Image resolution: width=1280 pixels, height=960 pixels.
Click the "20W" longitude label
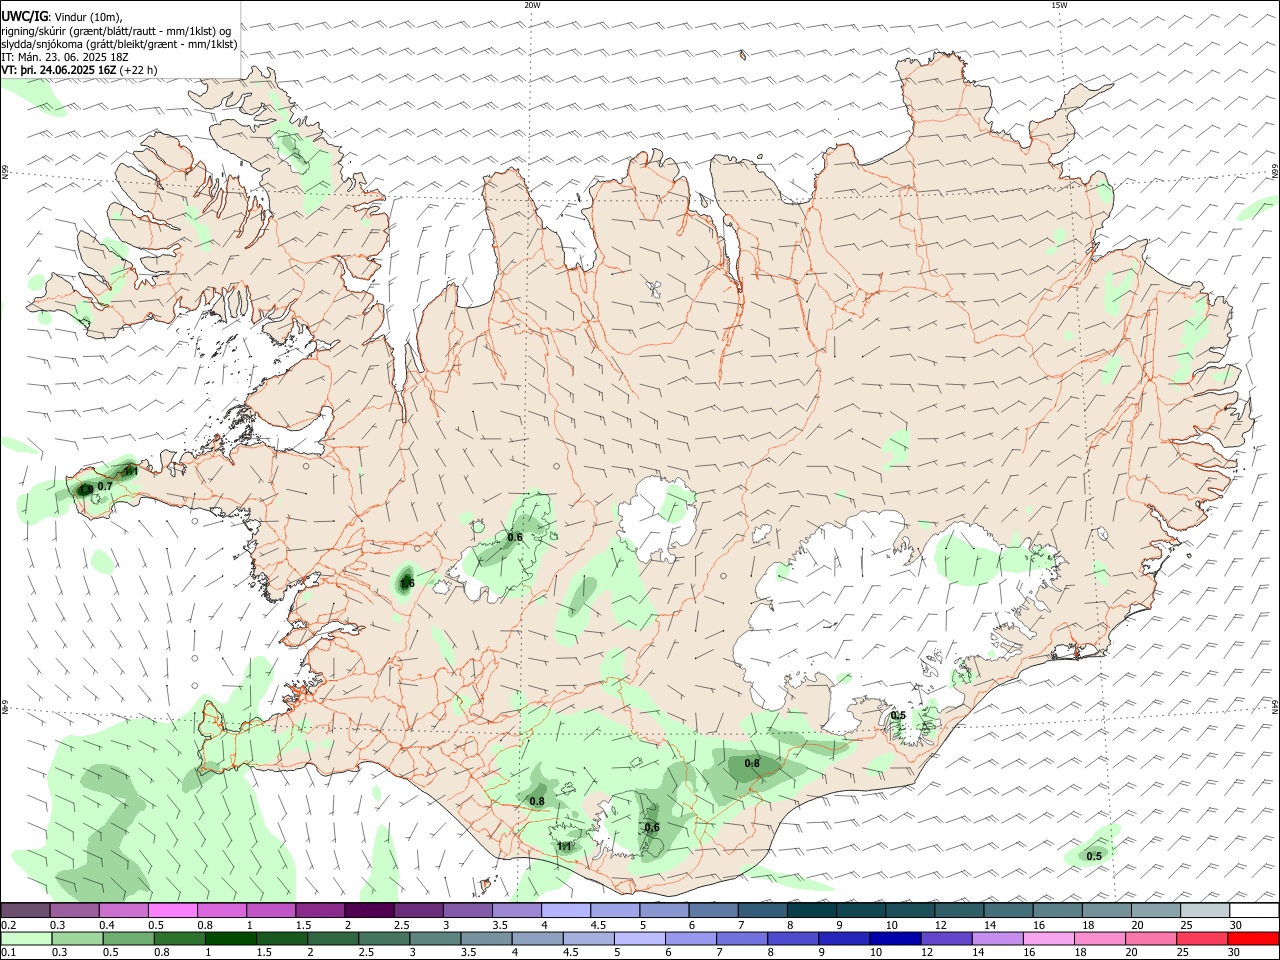(x=532, y=5)
